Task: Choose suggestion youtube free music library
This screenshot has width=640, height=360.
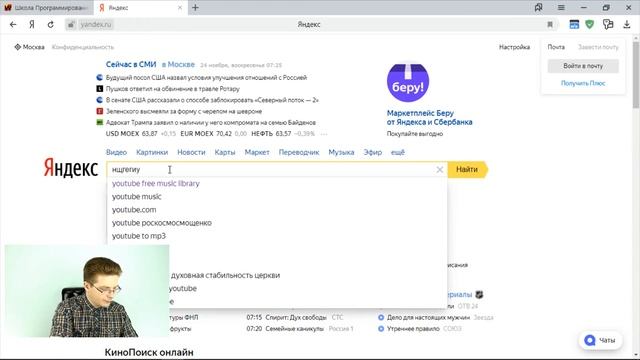Action: [156, 183]
